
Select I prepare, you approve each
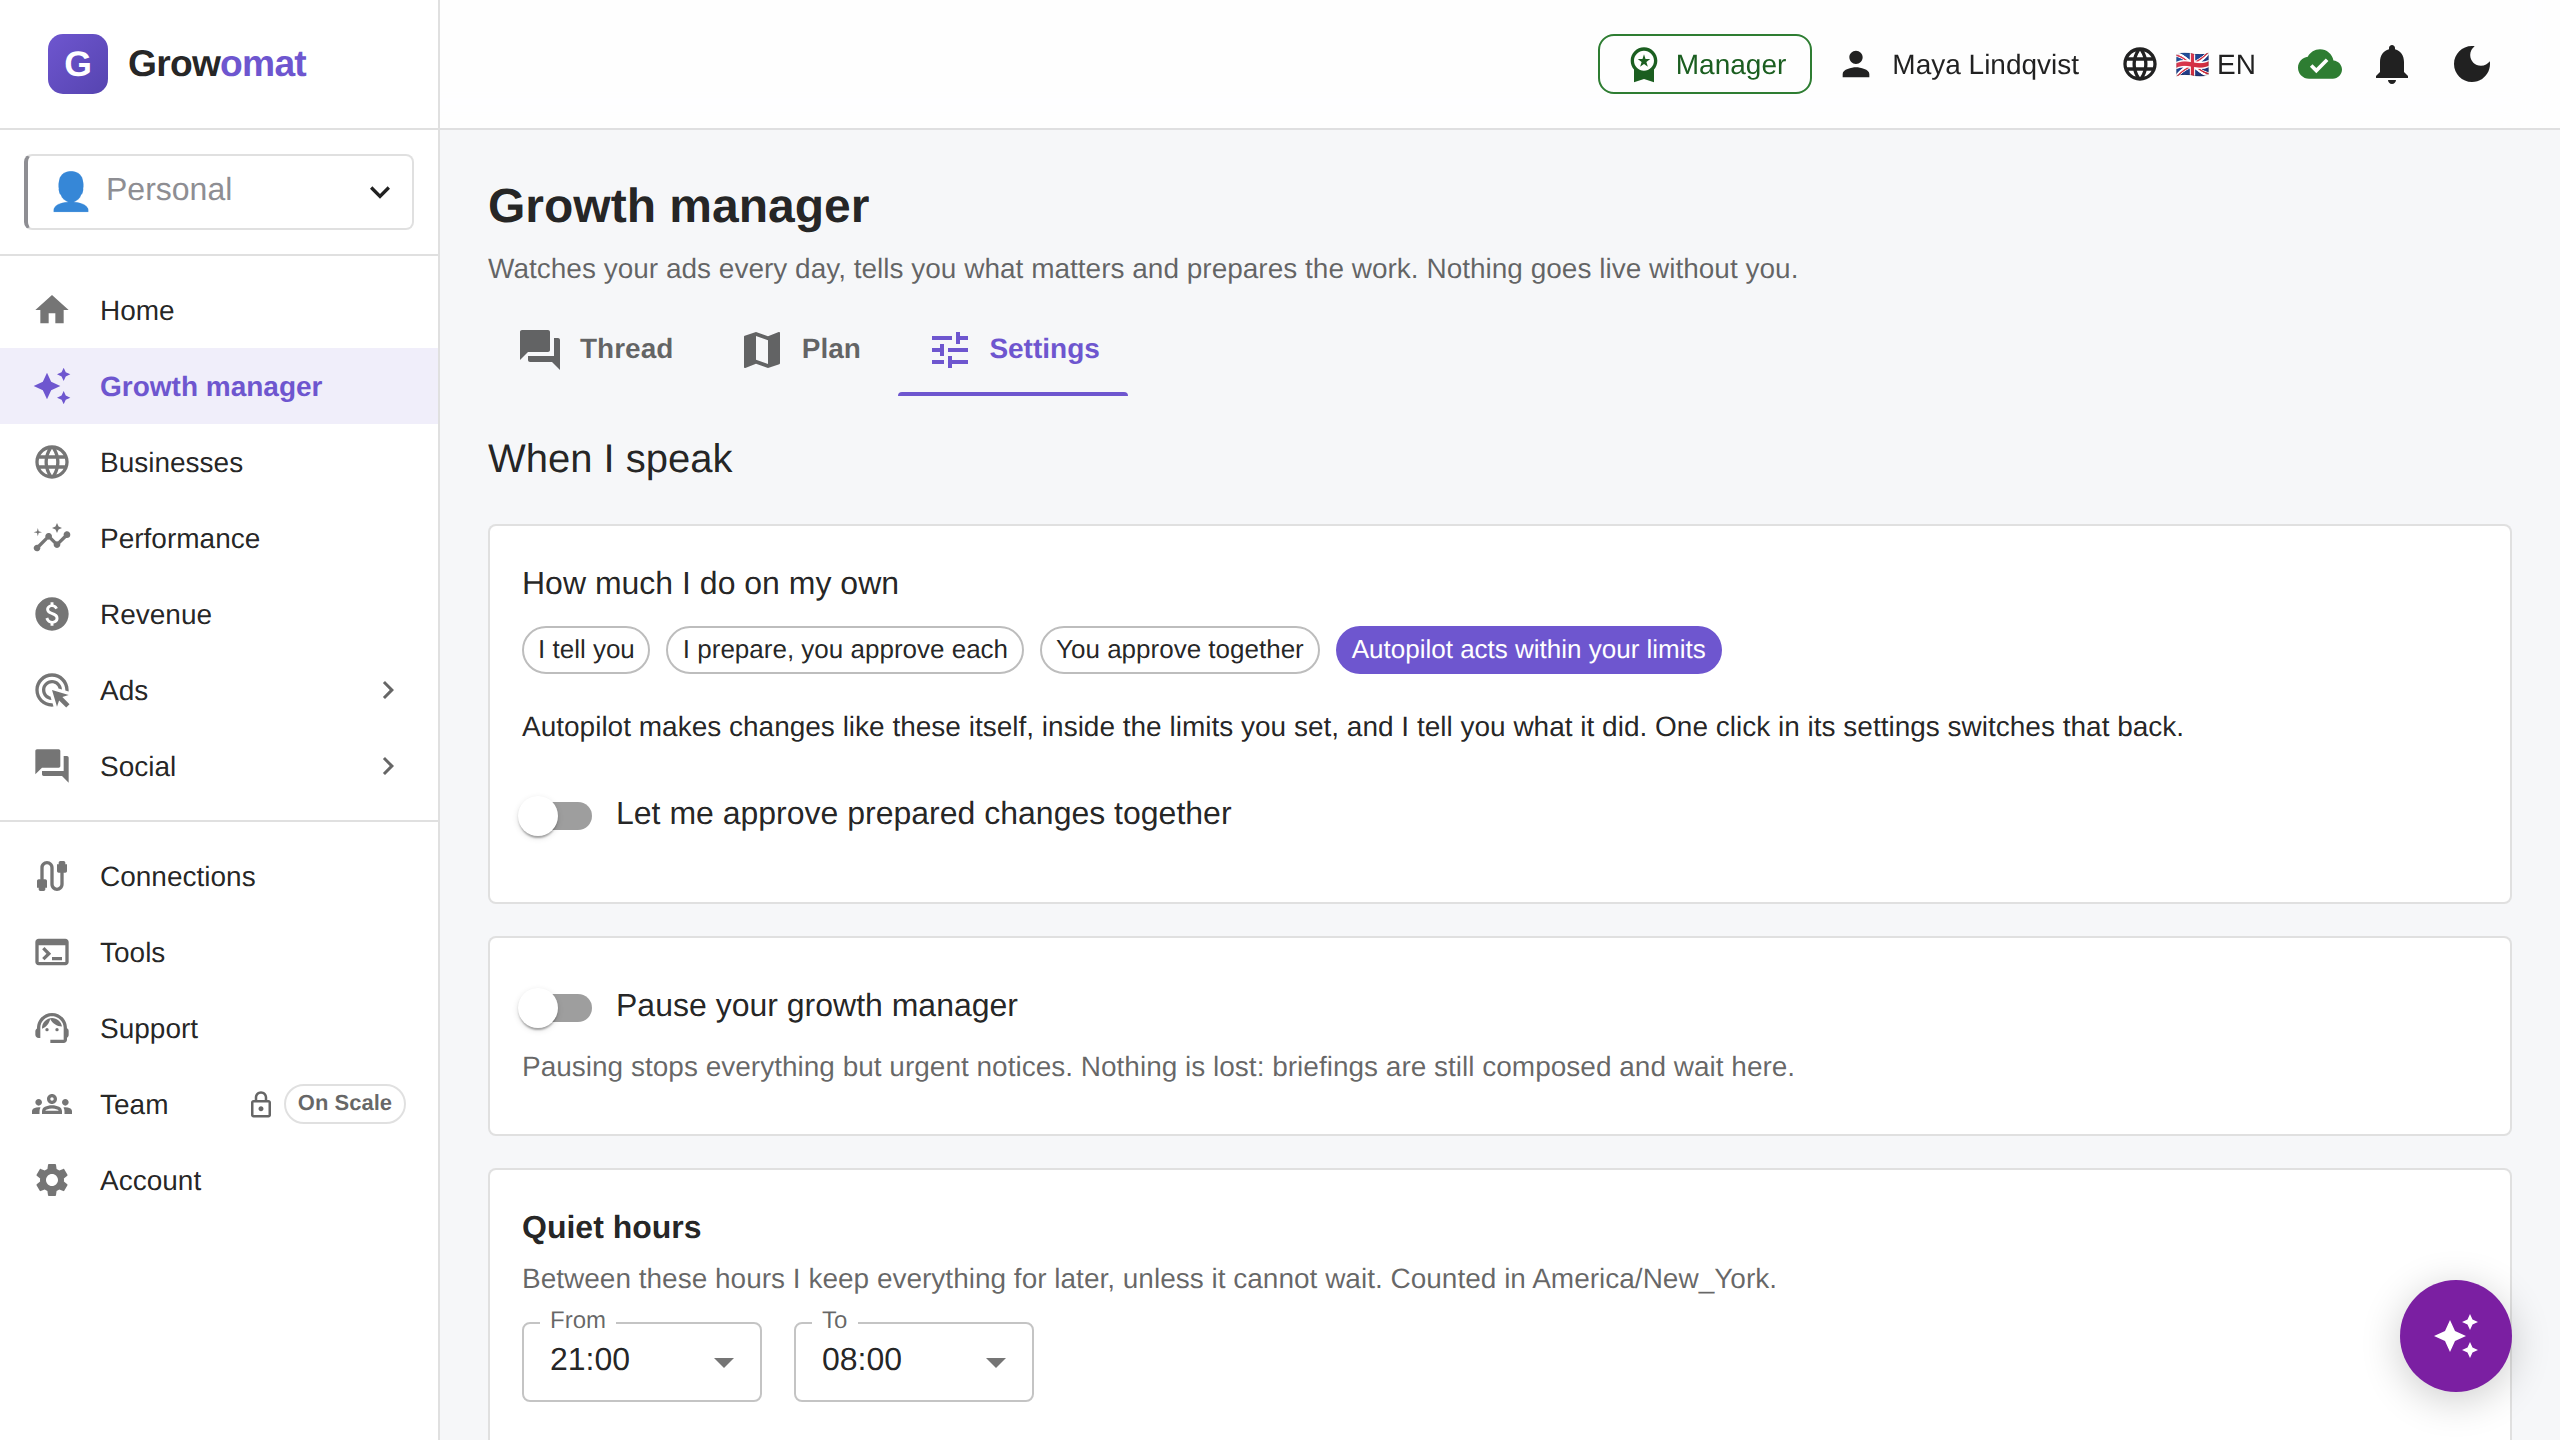tap(845, 650)
